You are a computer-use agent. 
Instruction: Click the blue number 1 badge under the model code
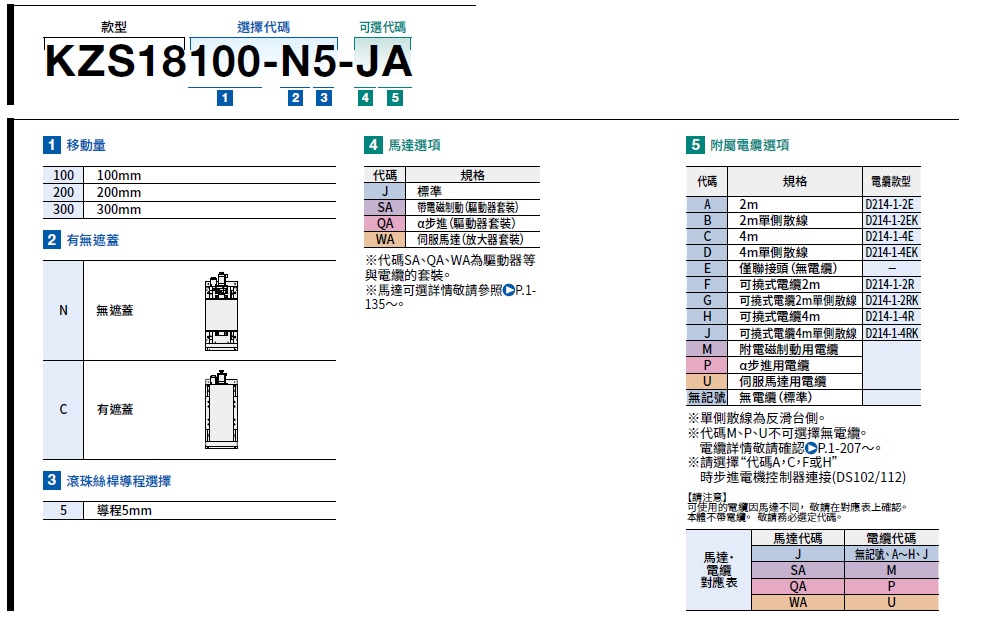(225, 98)
